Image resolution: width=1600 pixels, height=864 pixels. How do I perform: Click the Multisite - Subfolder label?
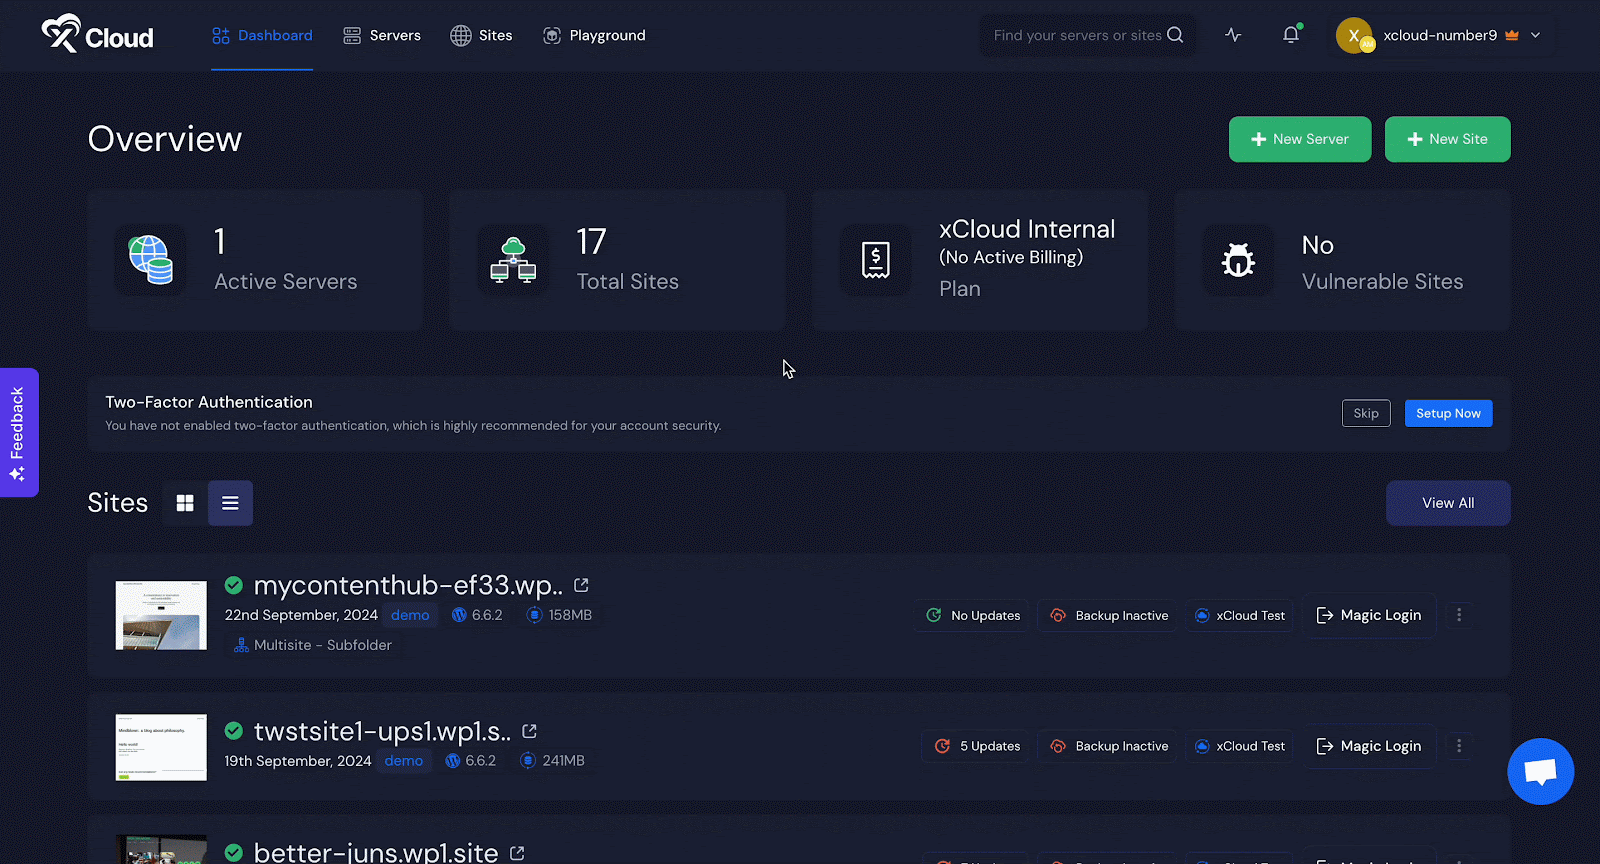322,645
